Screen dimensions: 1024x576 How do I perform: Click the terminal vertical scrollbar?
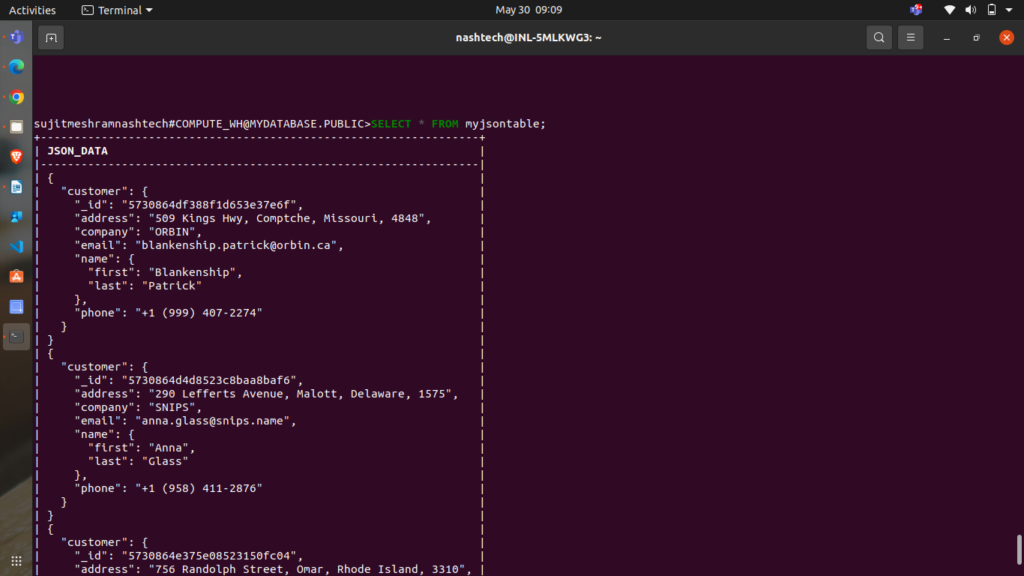pos(1018,549)
